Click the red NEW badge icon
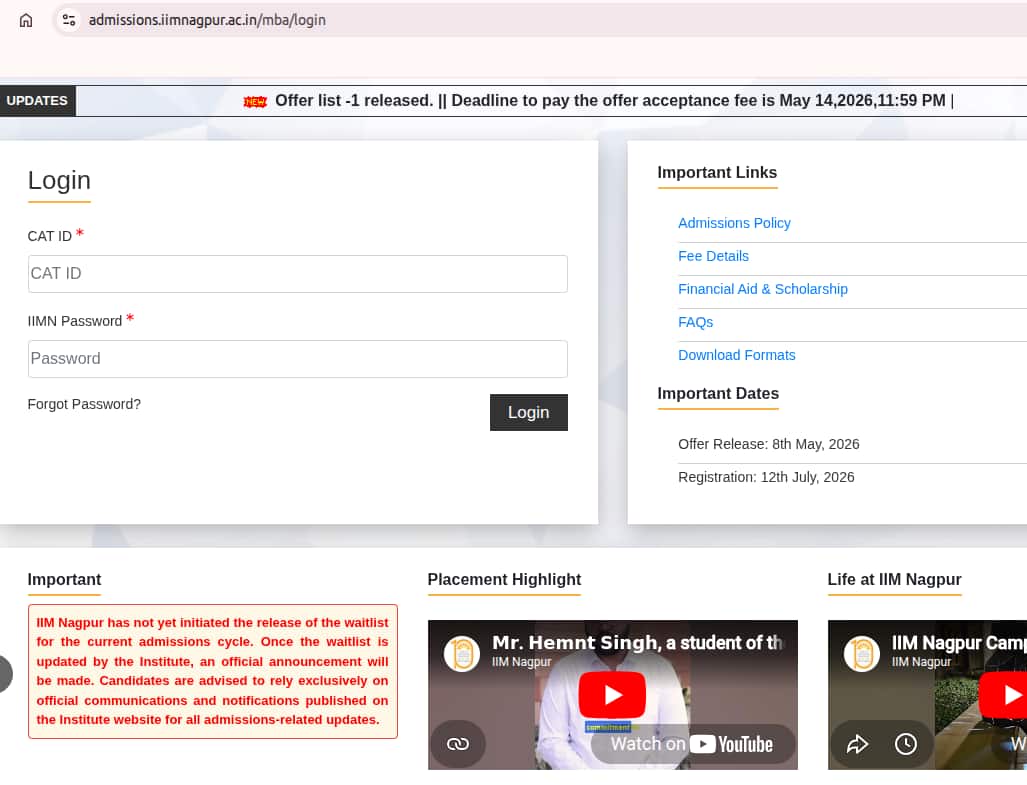 (x=255, y=101)
